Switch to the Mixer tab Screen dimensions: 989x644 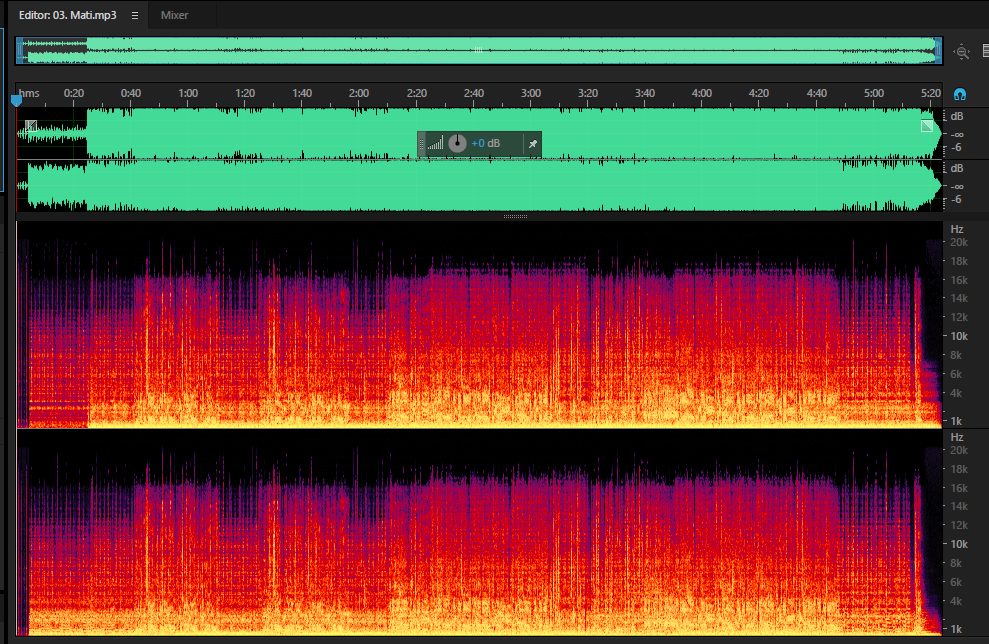pyautogui.click(x=174, y=15)
